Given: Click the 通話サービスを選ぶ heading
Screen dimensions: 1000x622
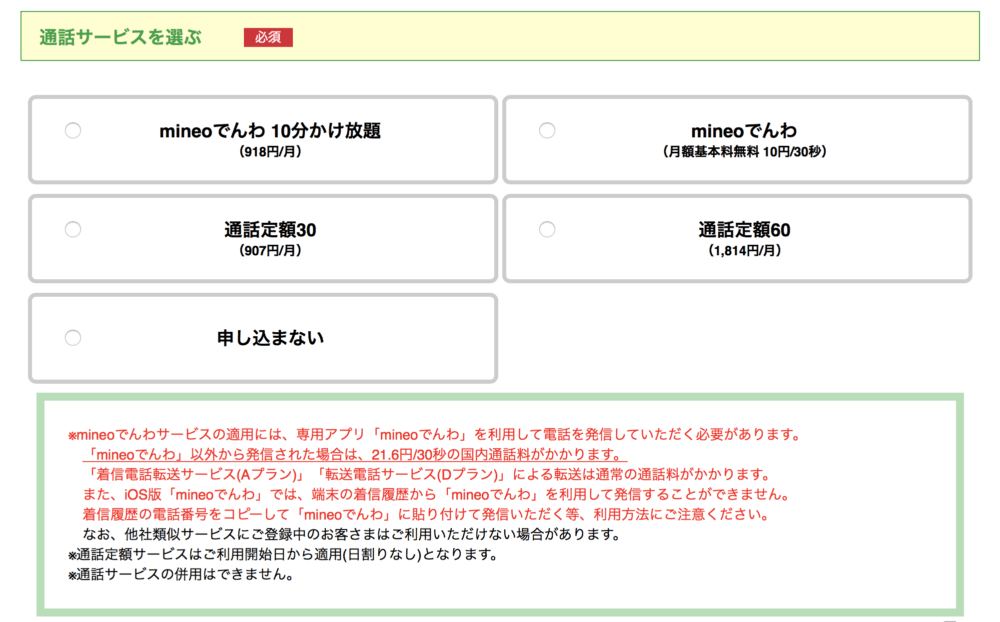Looking at the screenshot, I should [121, 38].
